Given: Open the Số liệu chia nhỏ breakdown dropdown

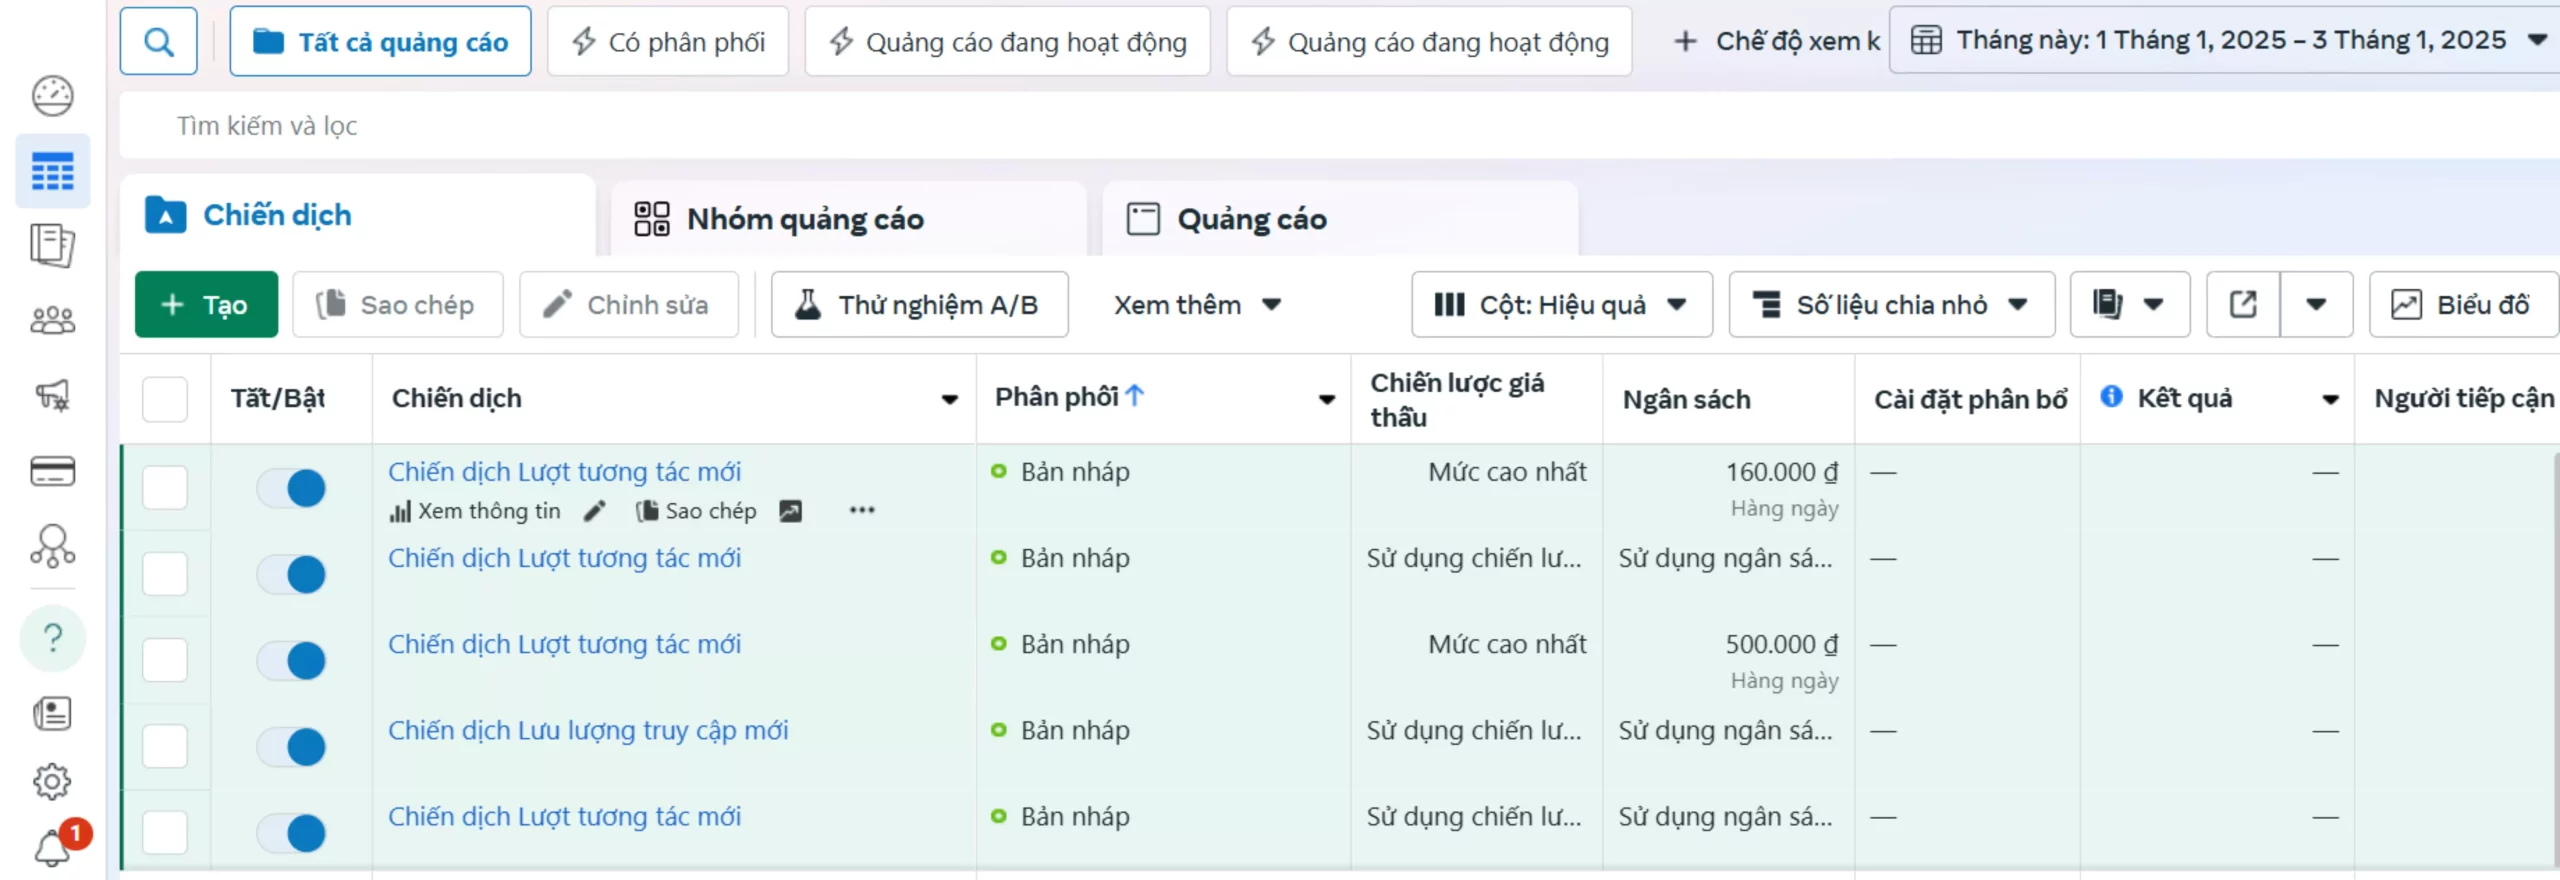Looking at the screenshot, I should (1891, 304).
